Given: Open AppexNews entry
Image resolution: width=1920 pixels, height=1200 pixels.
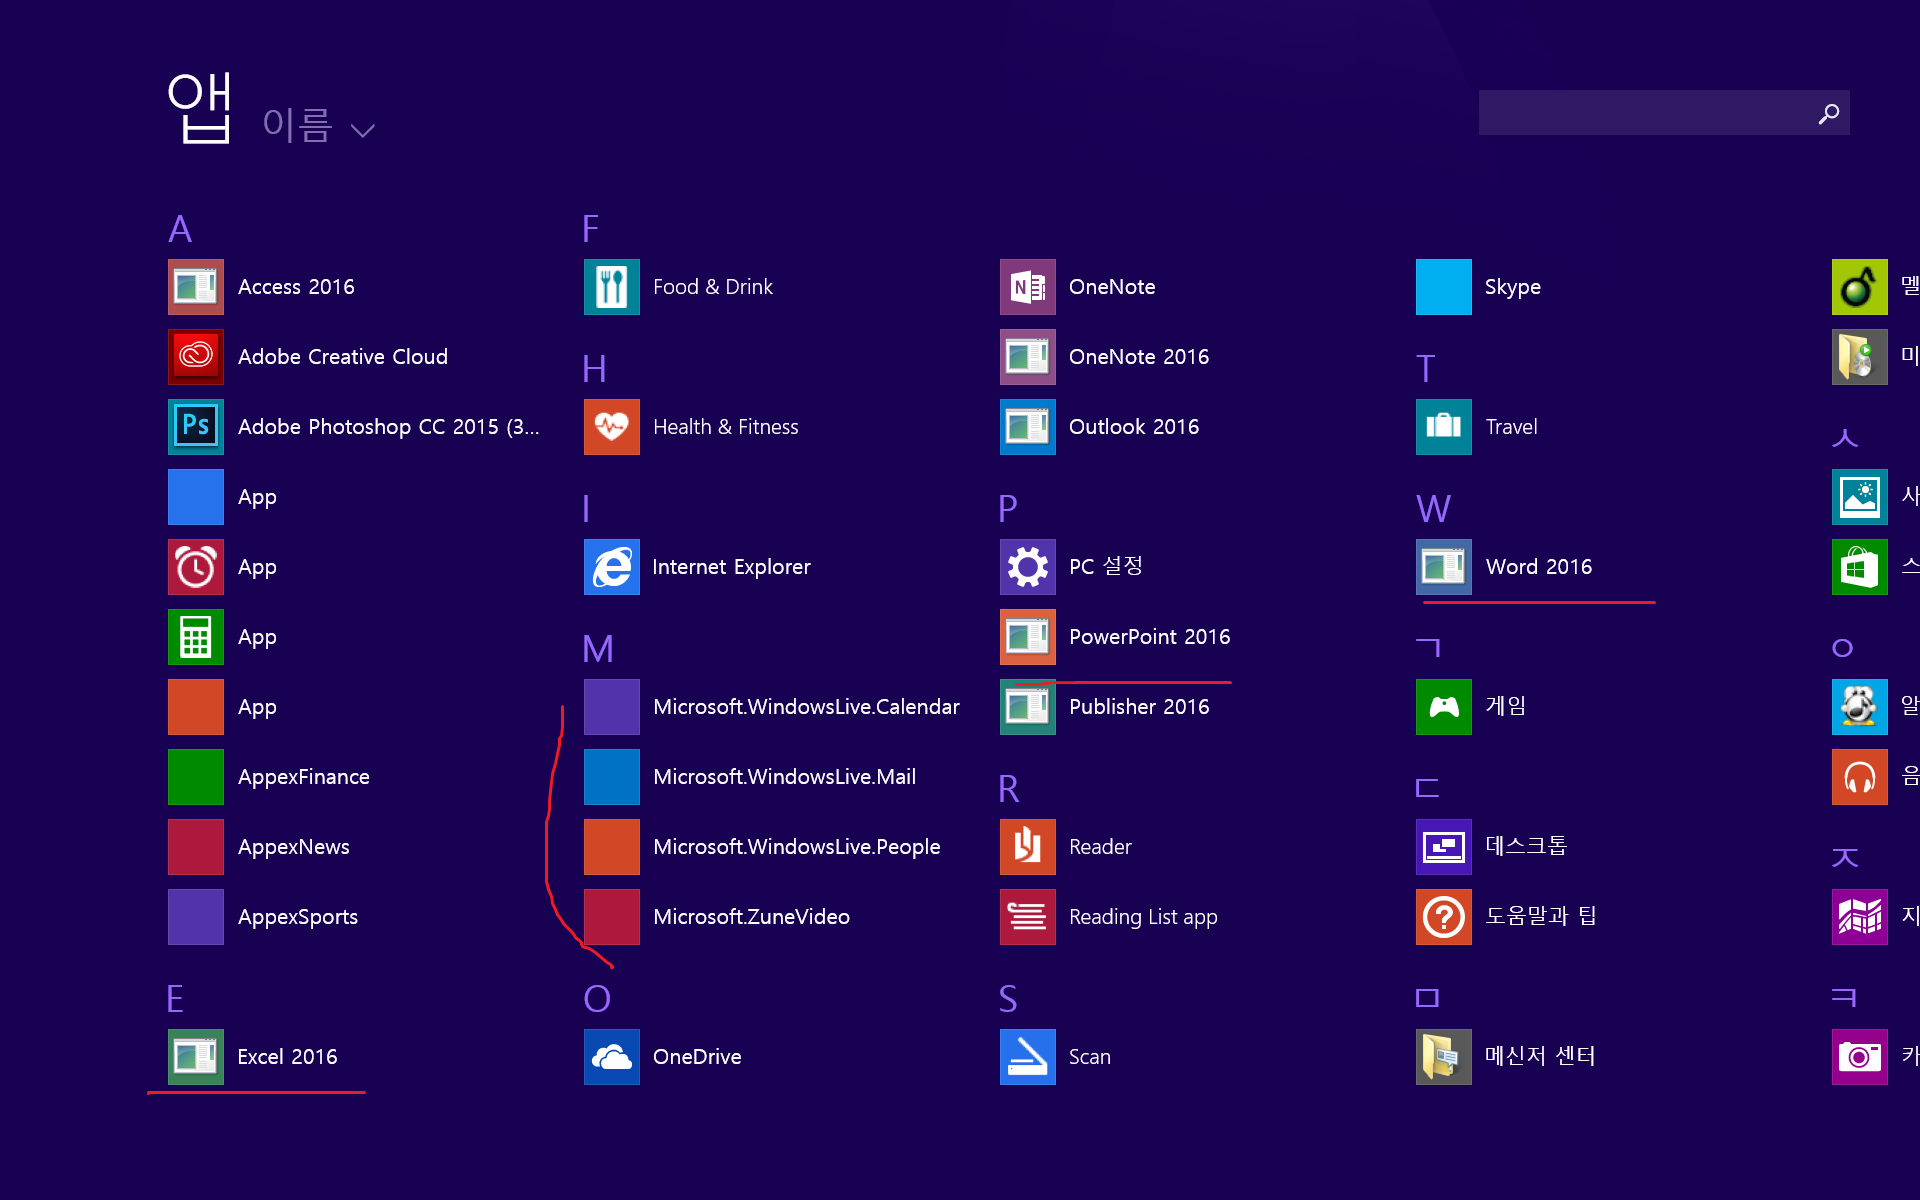Looking at the screenshot, I should (259, 847).
